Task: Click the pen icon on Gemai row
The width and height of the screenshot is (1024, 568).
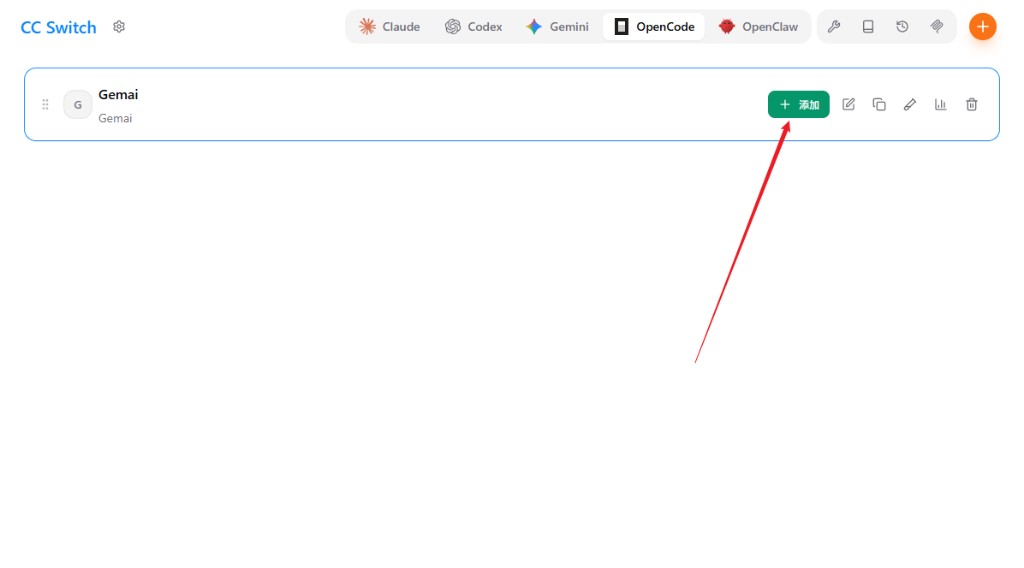Action: [910, 104]
